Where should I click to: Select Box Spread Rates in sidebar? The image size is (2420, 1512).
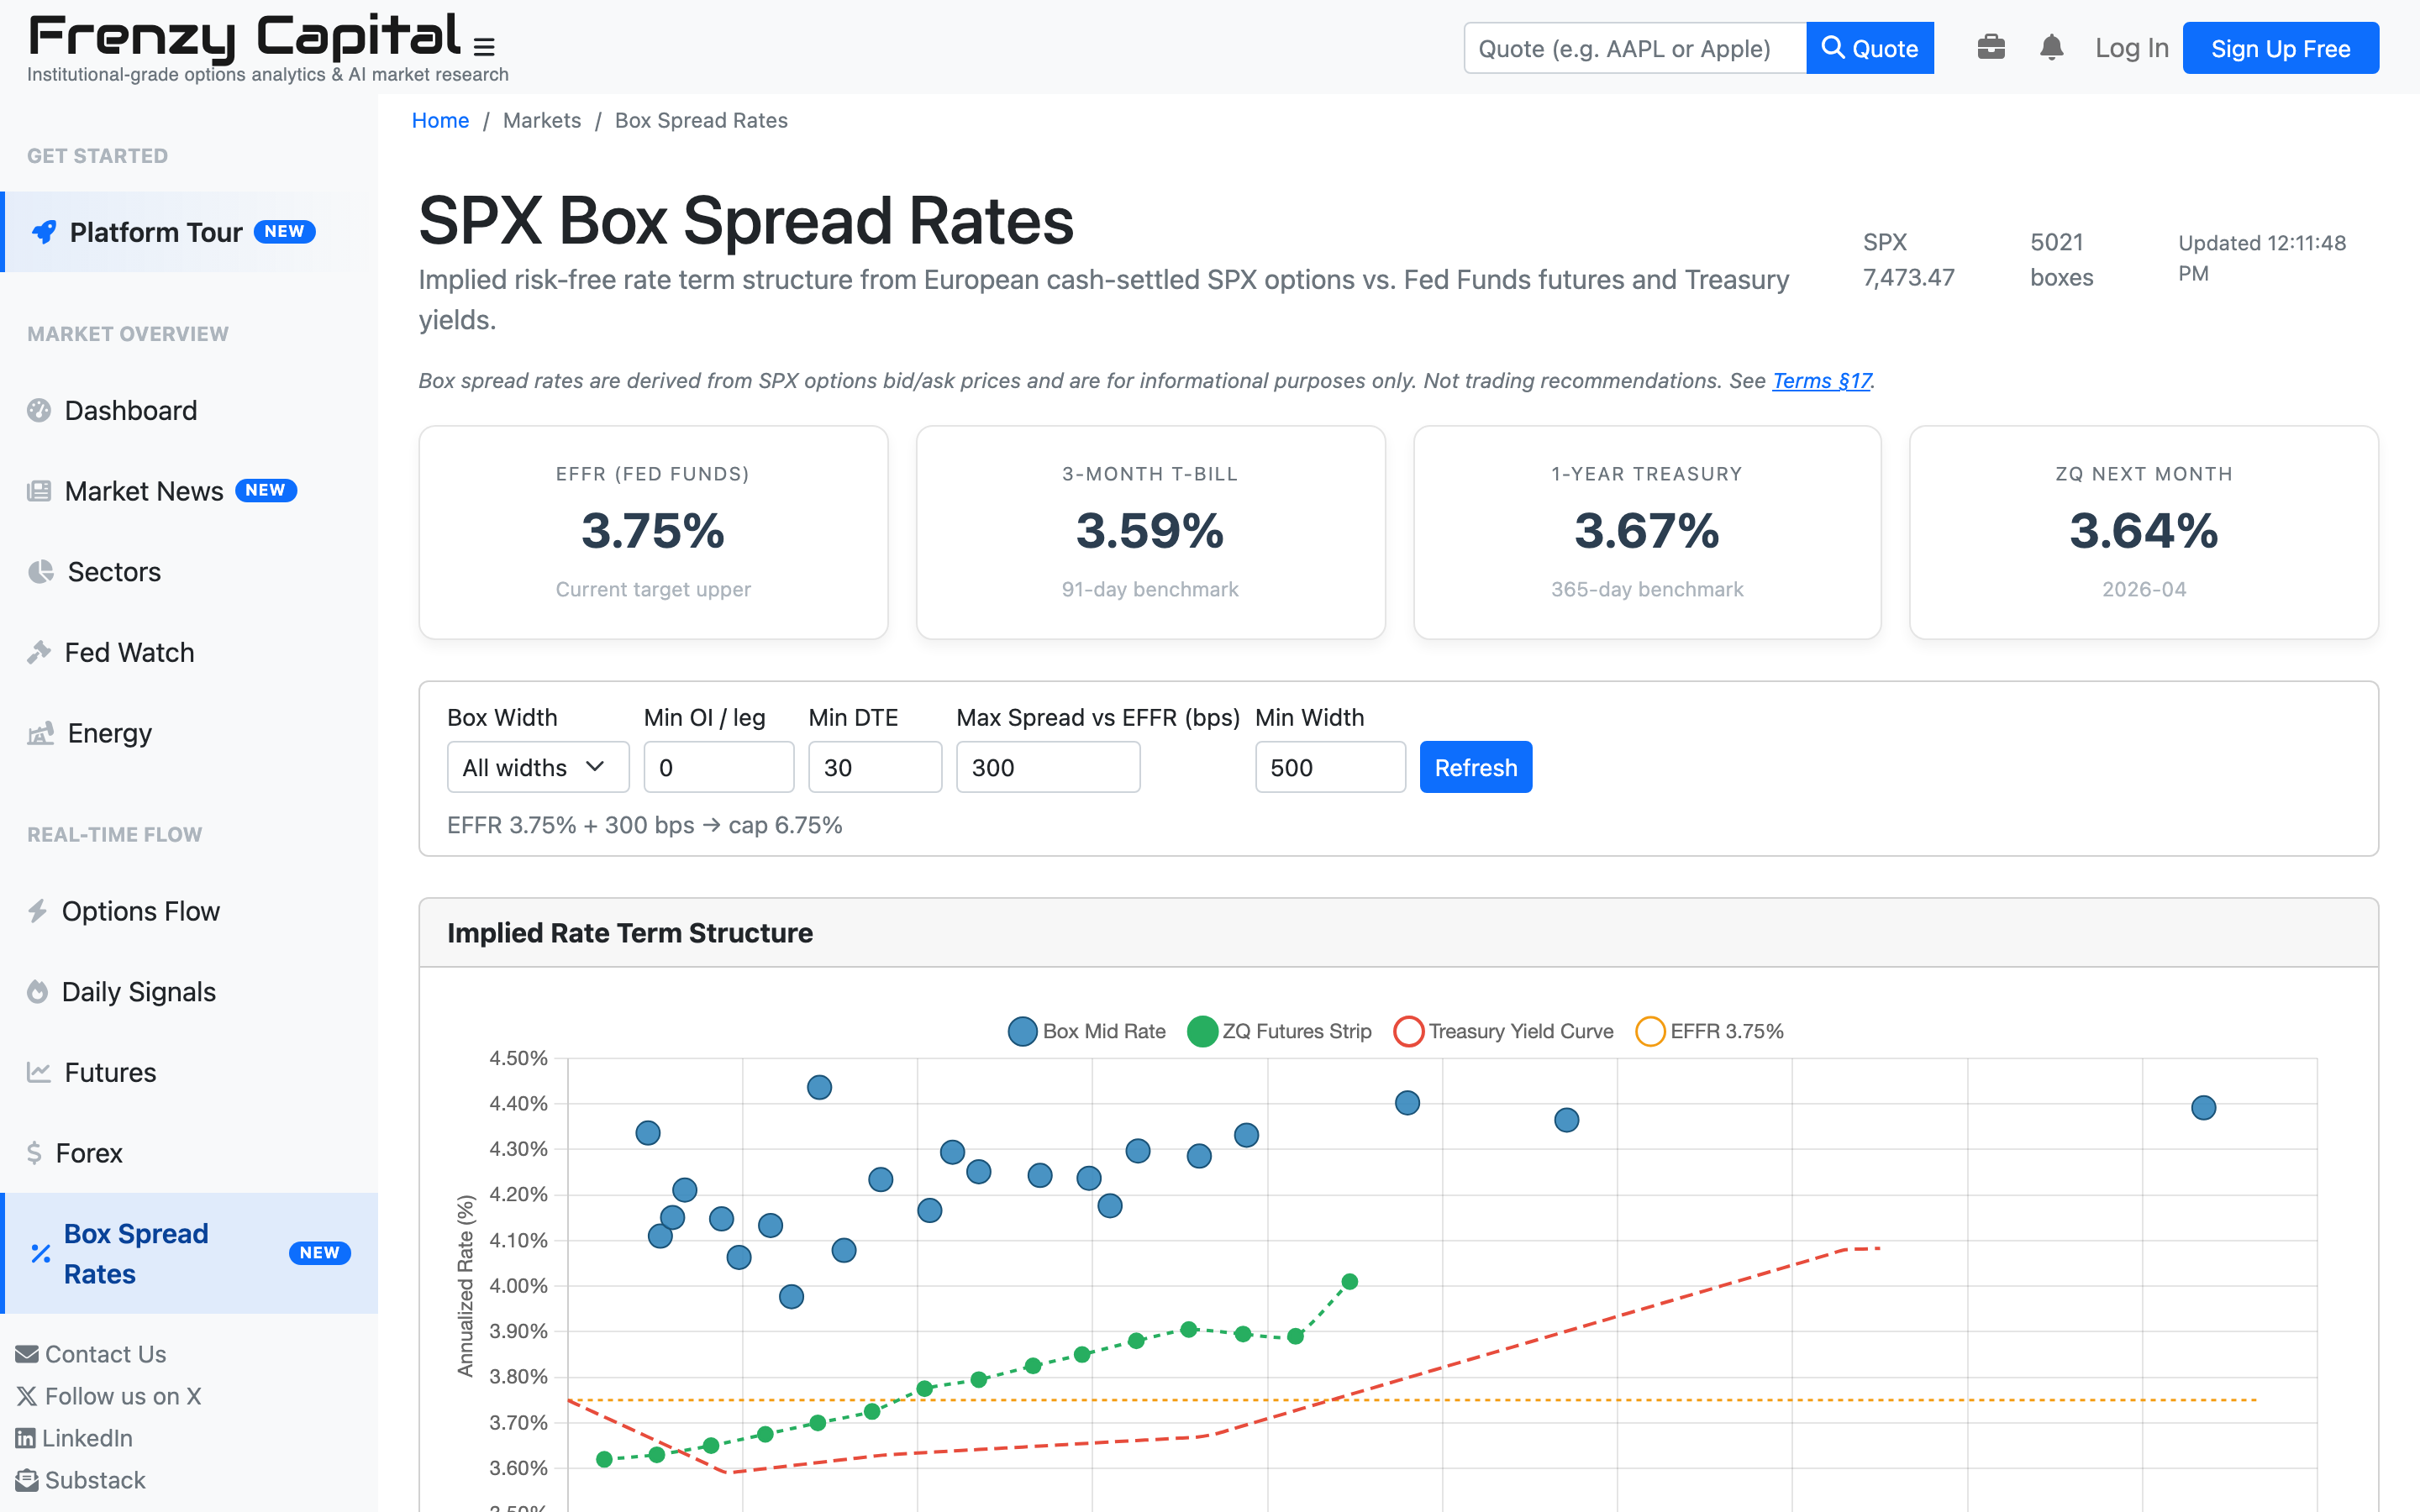coord(191,1253)
